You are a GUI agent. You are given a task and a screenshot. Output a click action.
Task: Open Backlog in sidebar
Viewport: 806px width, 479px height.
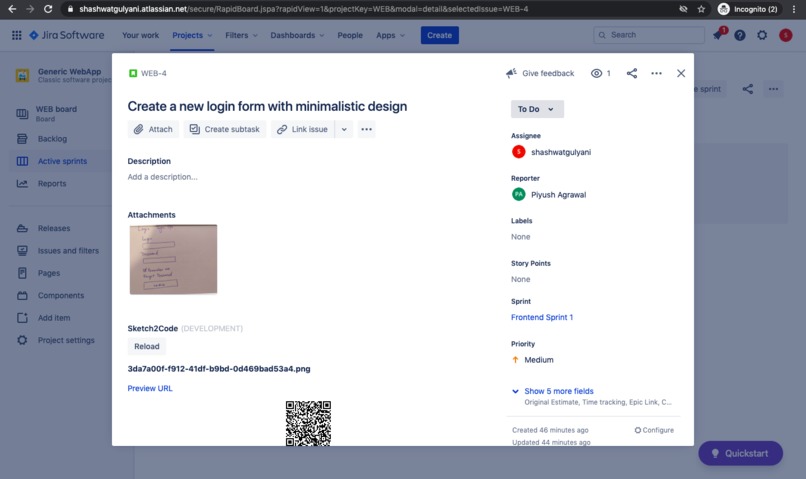pos(52,139)
